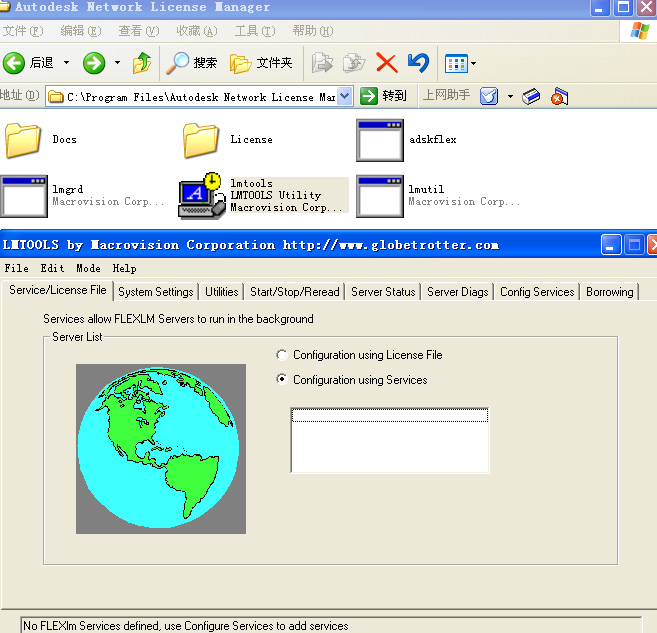The height and width of the screenshot is (633, 657).
Task: Select the lmgrd application icon
Action: click(x=24, y=196)
